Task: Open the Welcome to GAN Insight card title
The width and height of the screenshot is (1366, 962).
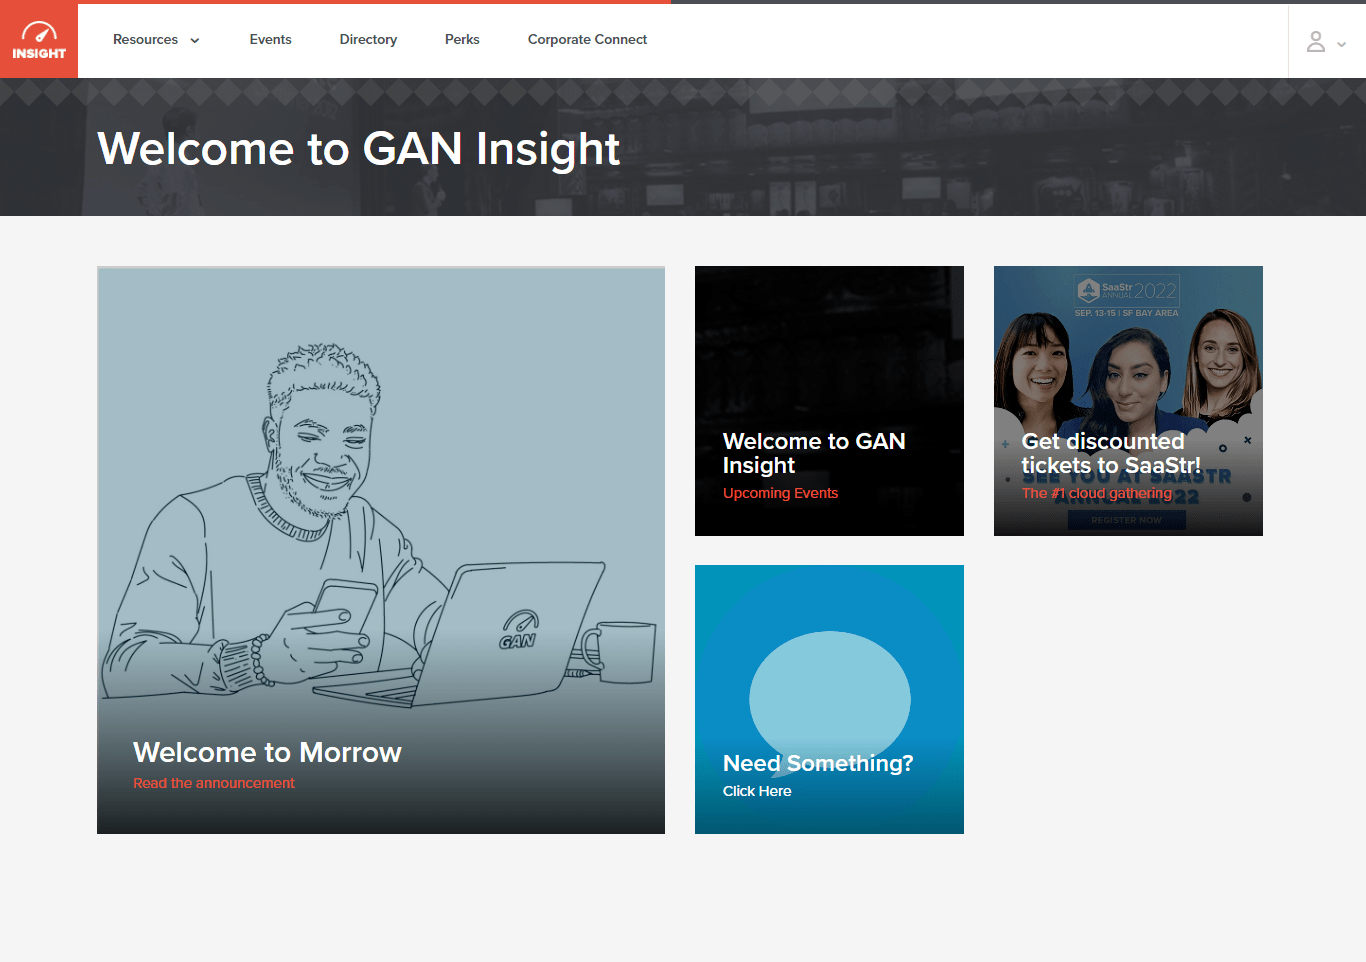Action: pyautogui.click(x=813, y=453)
